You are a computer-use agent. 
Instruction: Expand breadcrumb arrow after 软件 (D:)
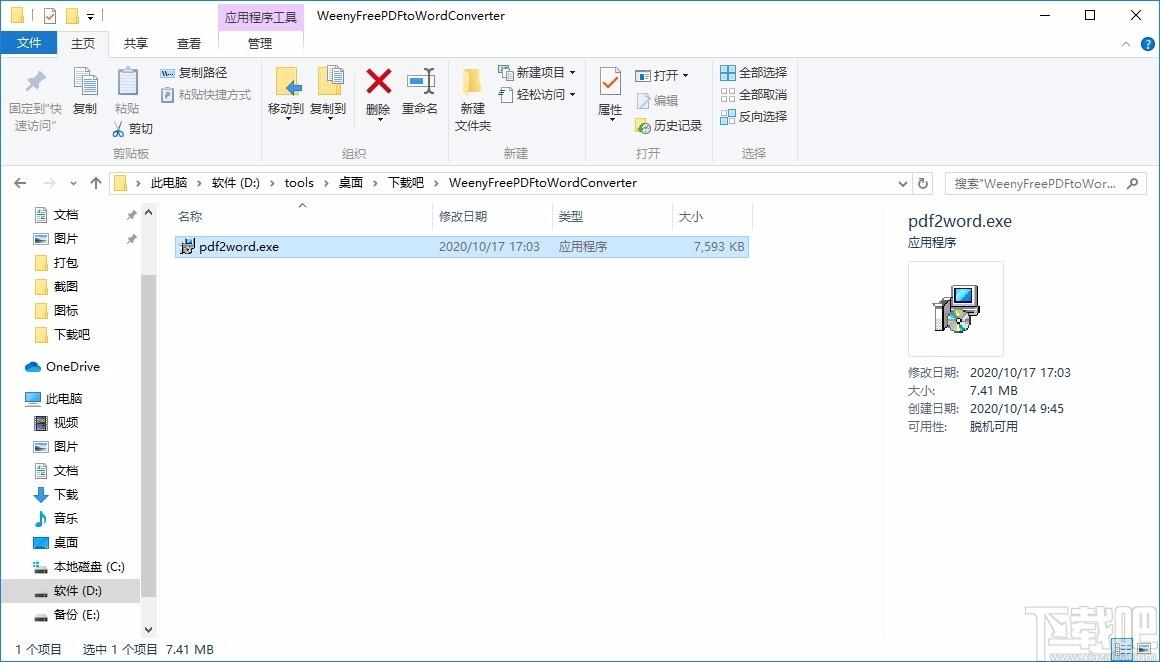[x=272, y=183]
